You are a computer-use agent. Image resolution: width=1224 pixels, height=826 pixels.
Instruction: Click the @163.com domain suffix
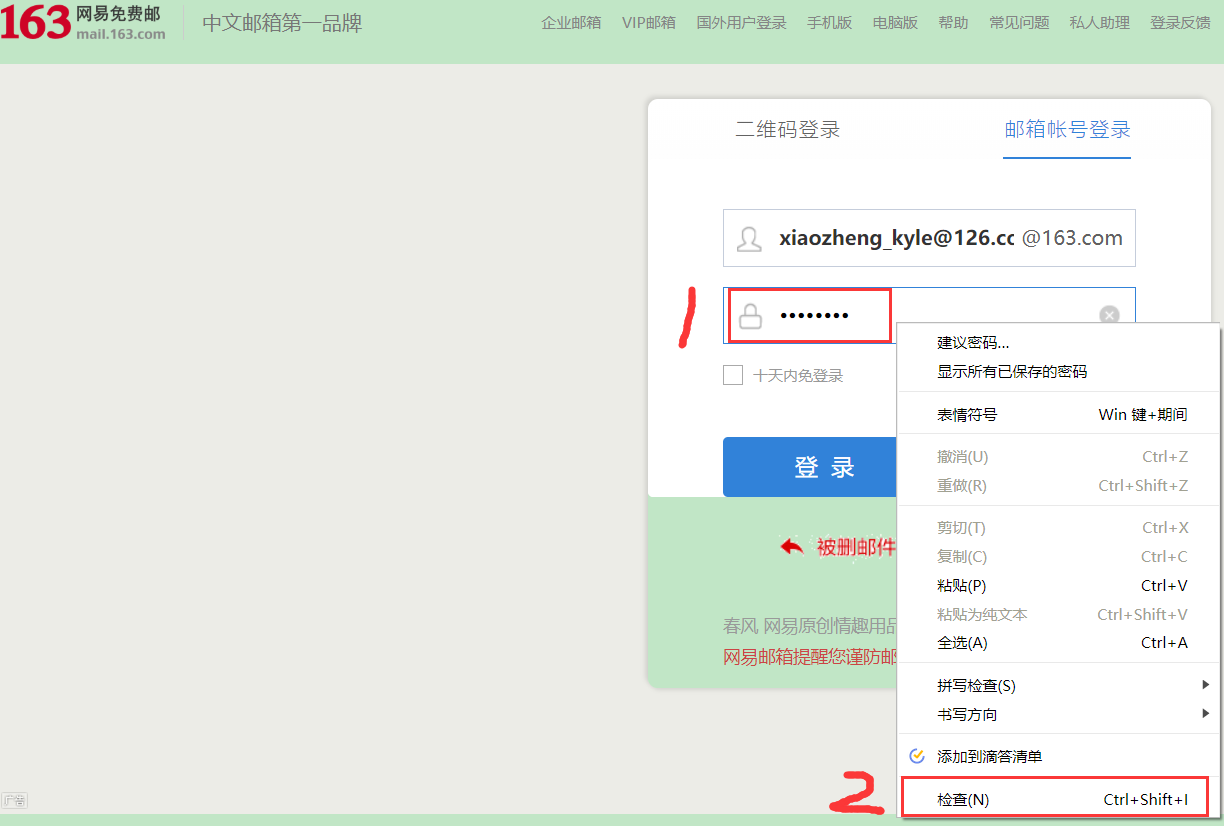click(1072, 238)
